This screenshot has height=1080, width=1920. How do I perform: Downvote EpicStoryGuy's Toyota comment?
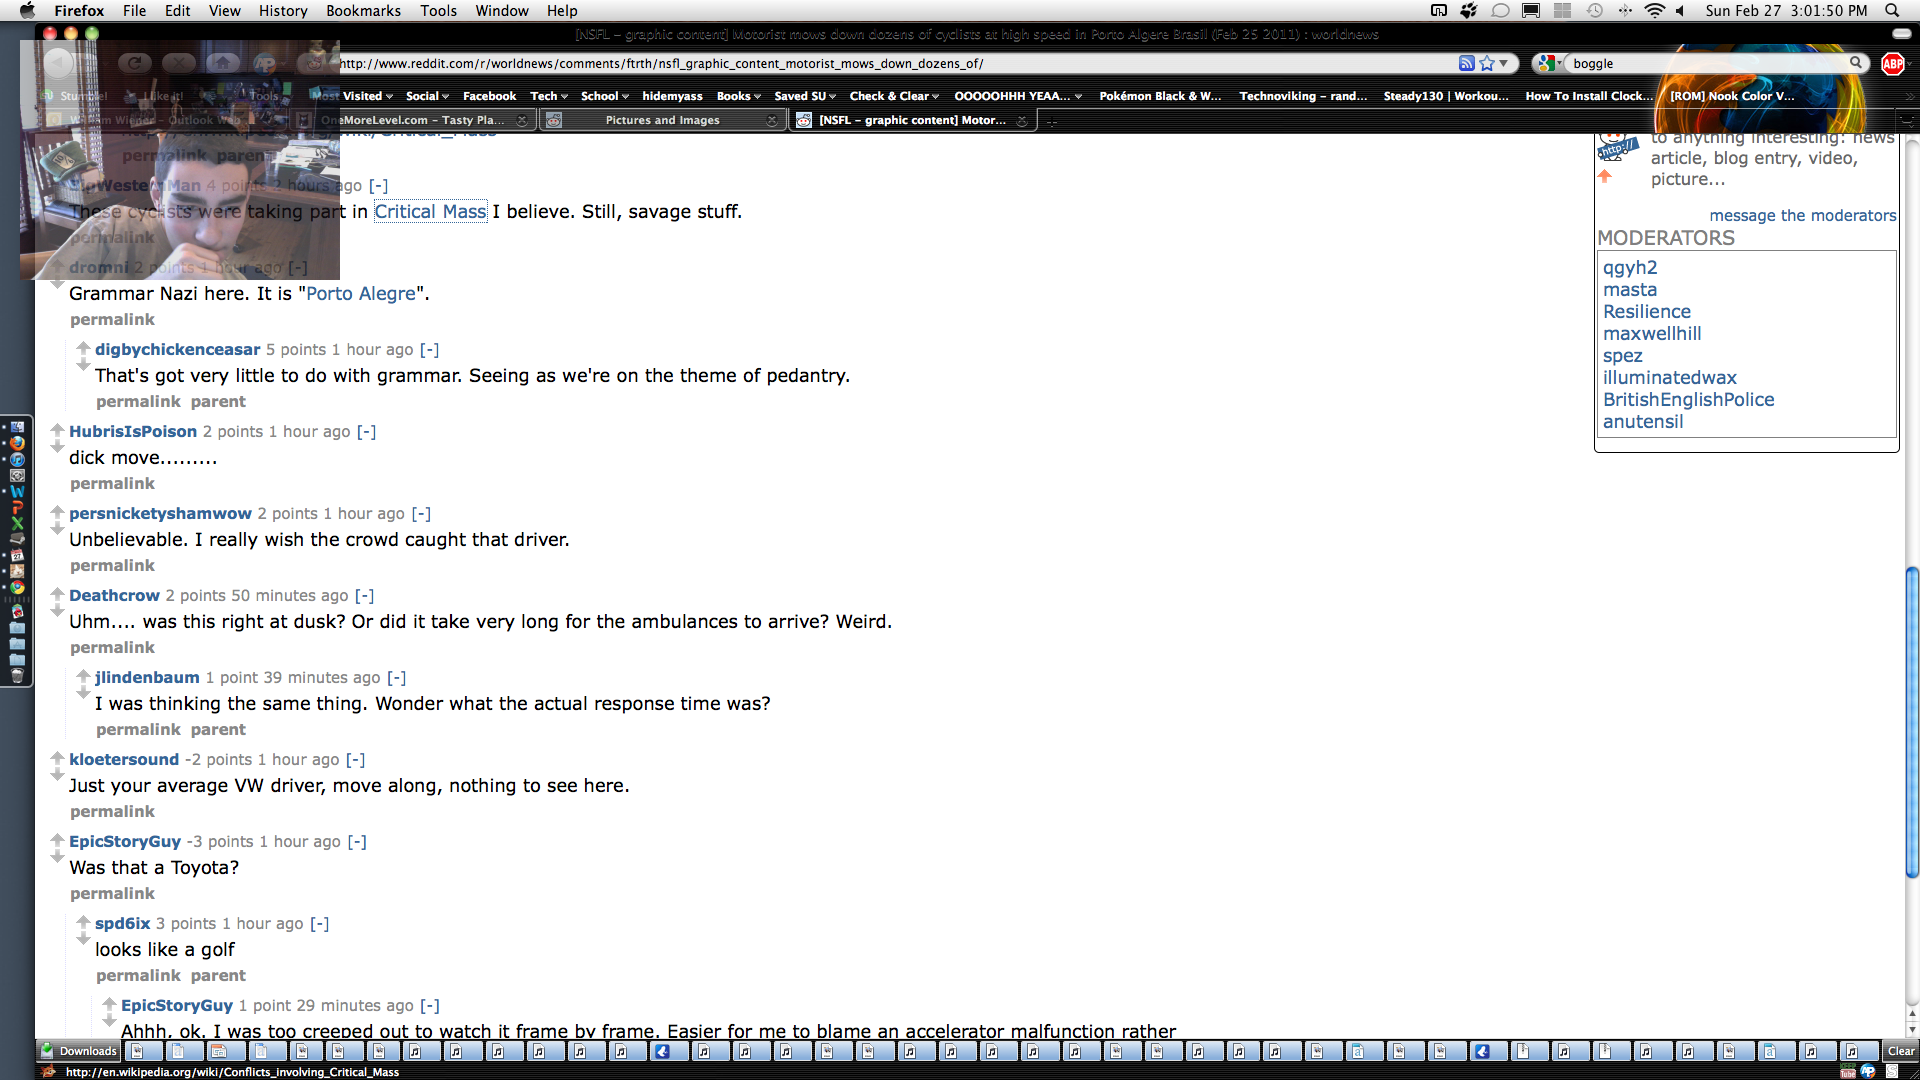click(57, 857)
